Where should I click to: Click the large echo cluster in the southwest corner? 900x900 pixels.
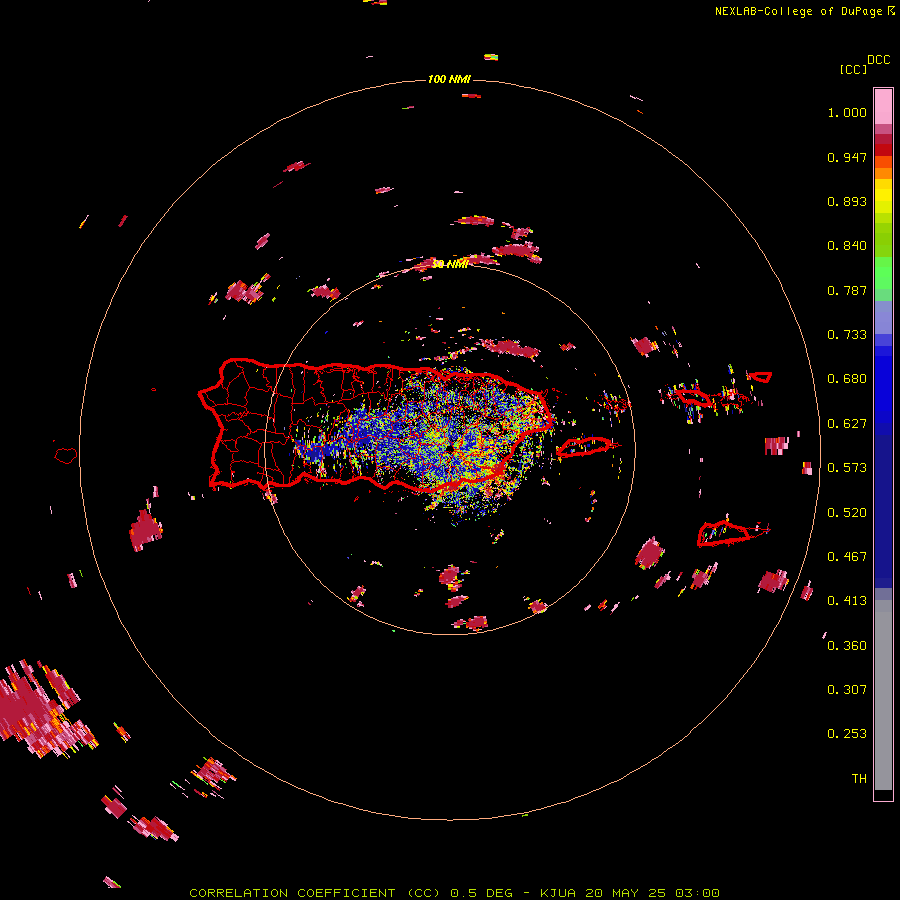[x=43, y=709]
